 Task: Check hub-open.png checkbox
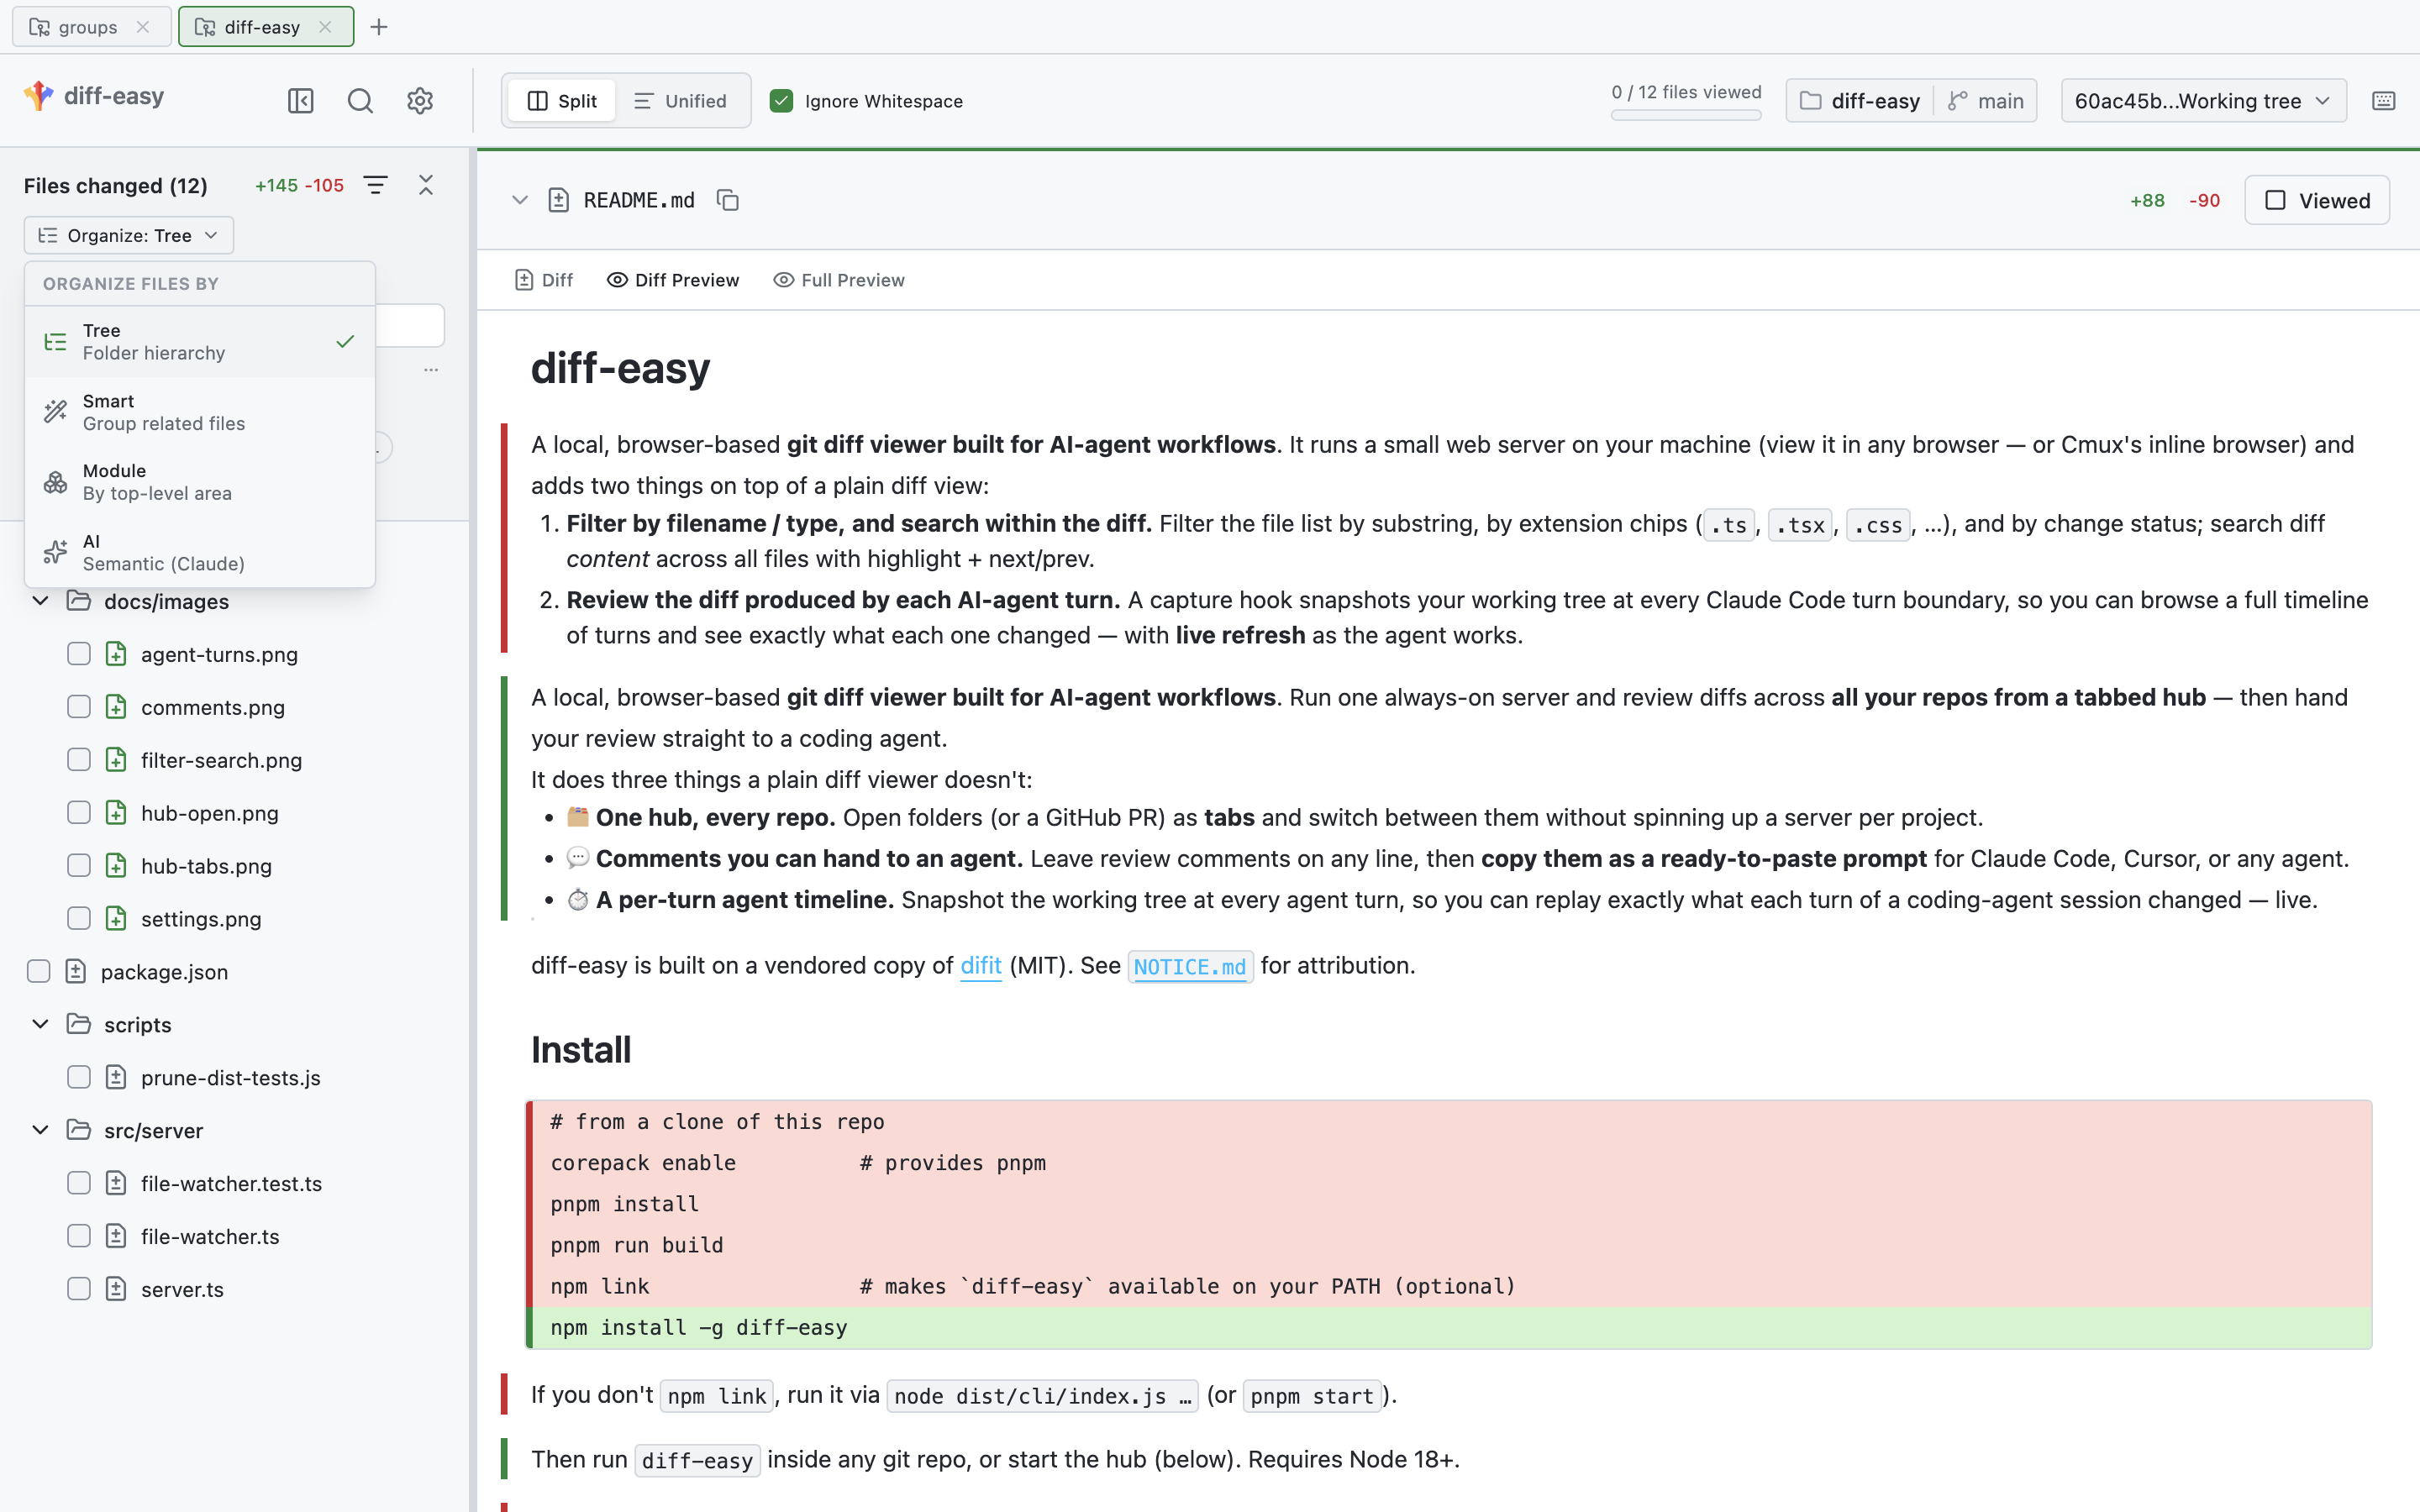79,813
